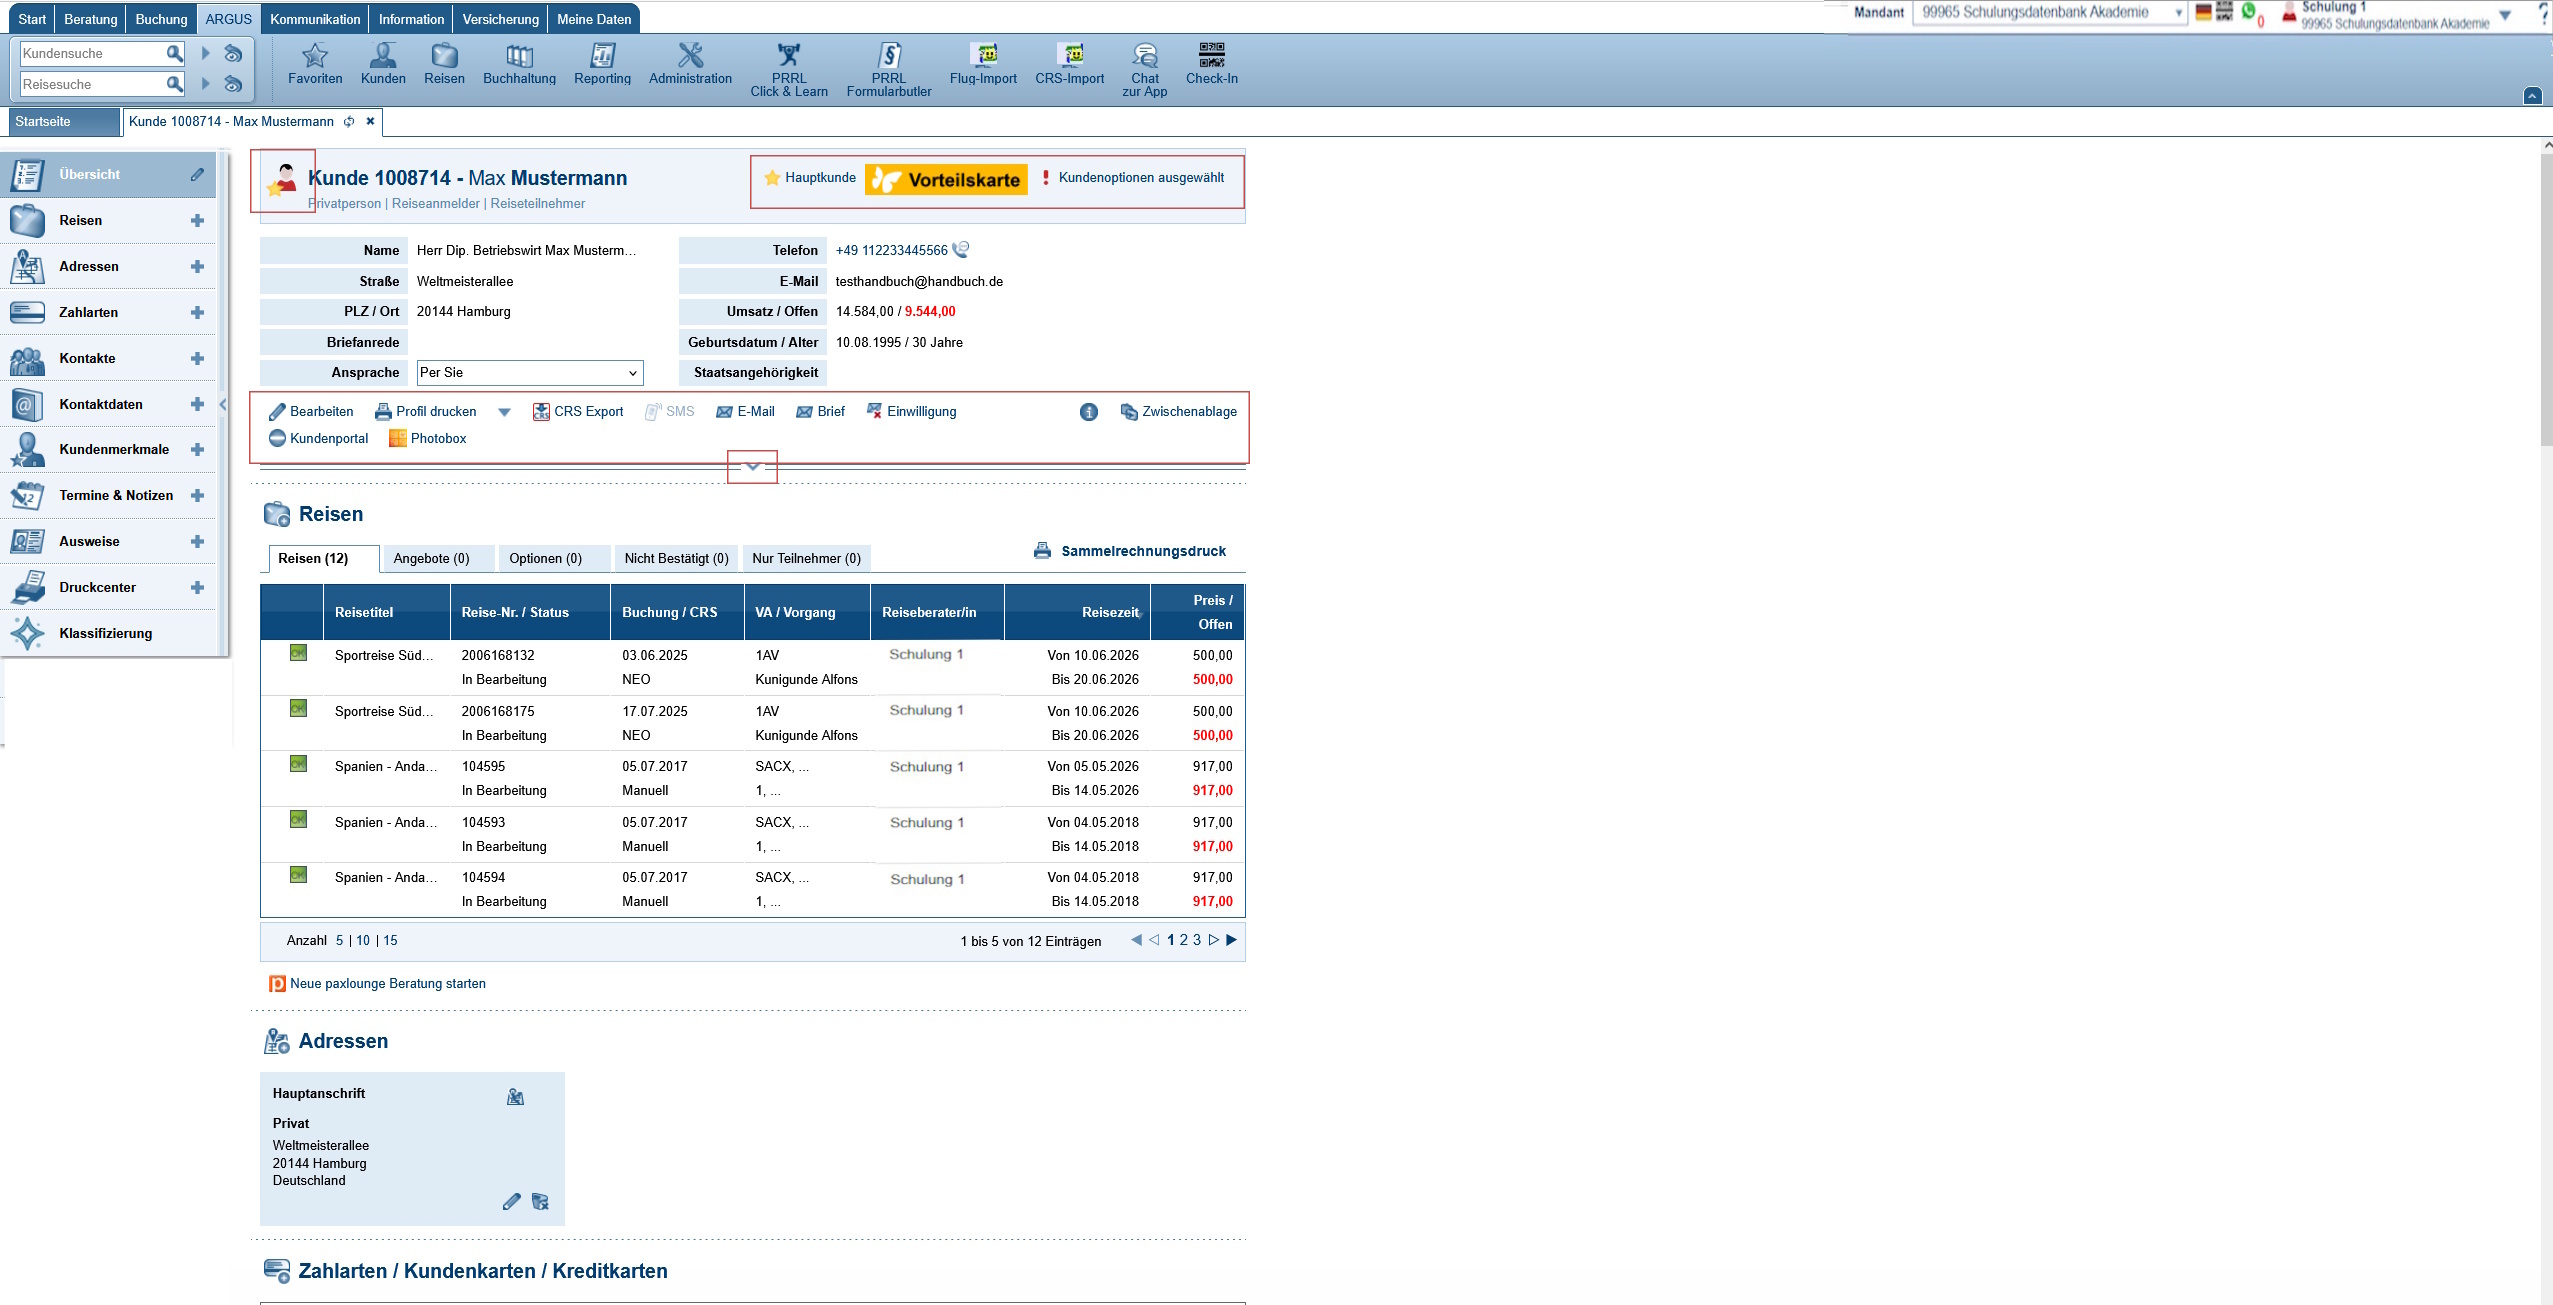Click the Brief button
The width and height of the screenshot is (2553, 1305).
coord(820,412)
